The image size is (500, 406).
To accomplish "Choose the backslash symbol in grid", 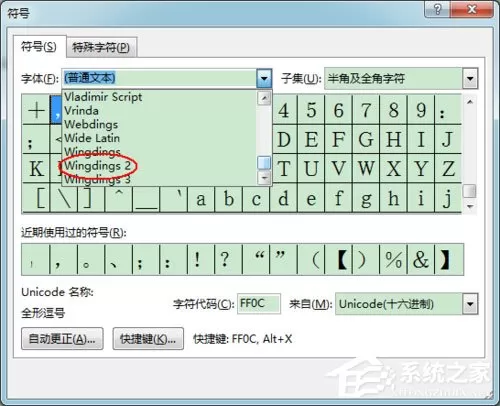I will (64, 198).
